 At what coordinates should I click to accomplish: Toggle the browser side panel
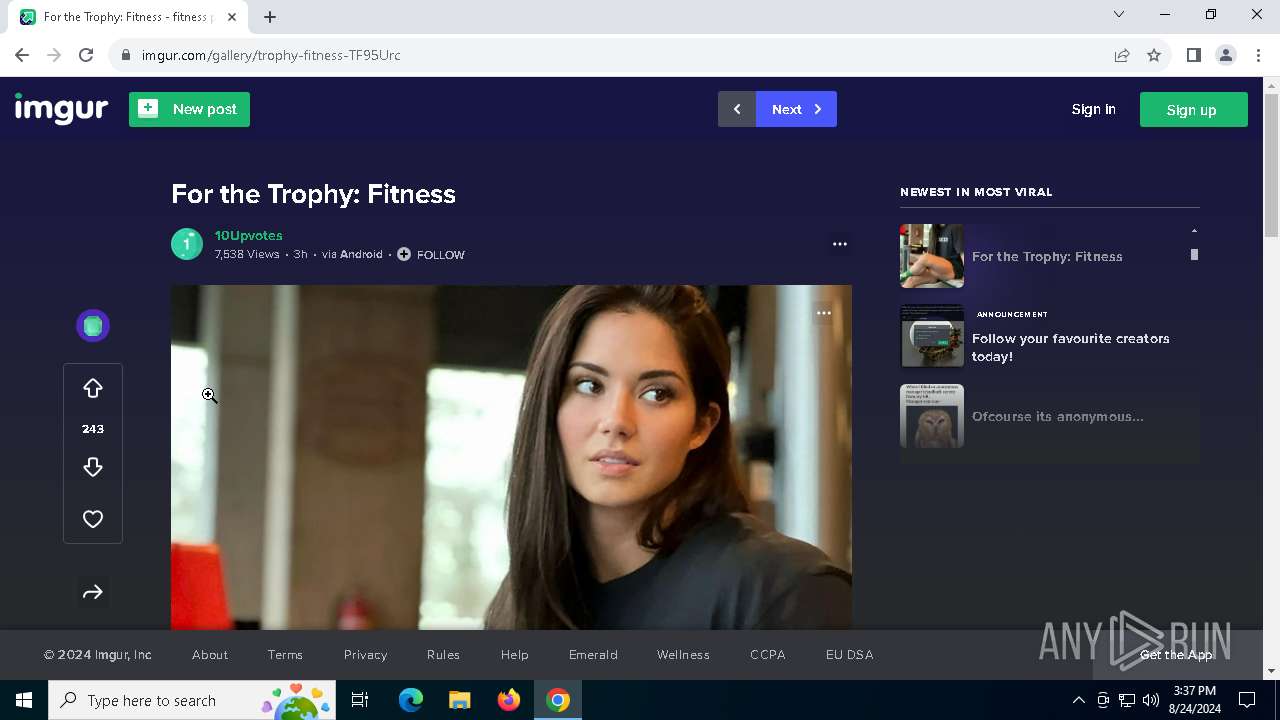(1193, 55)
